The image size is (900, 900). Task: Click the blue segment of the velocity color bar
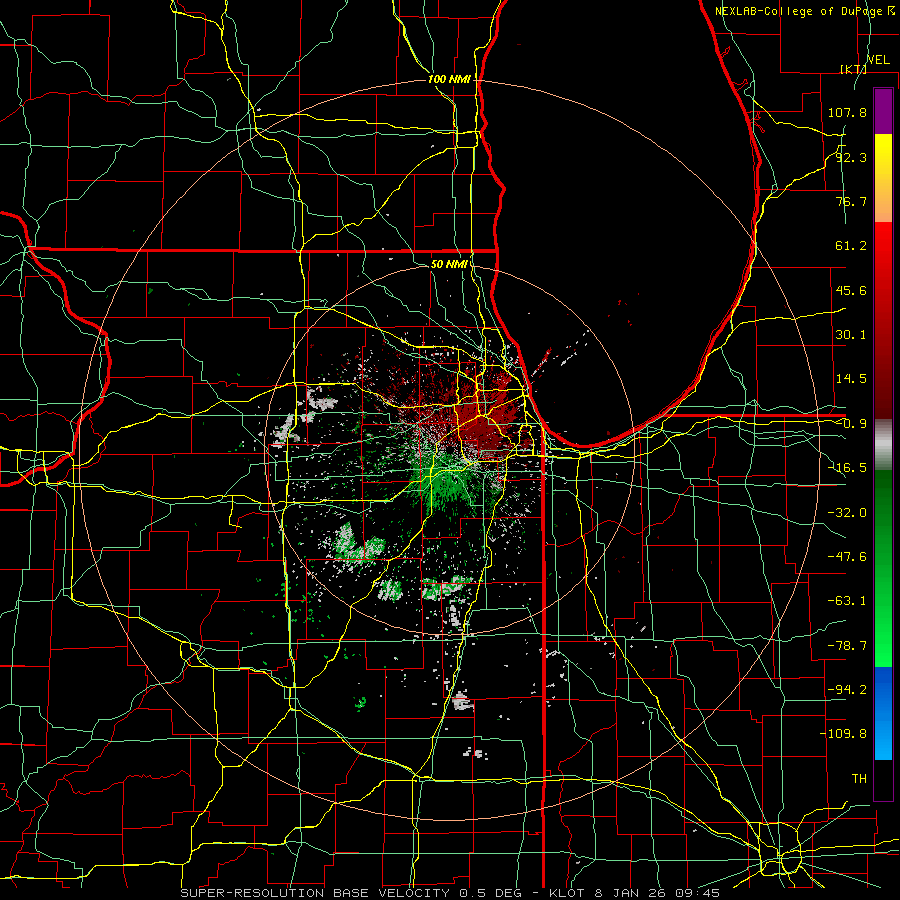tap(883, 712)
